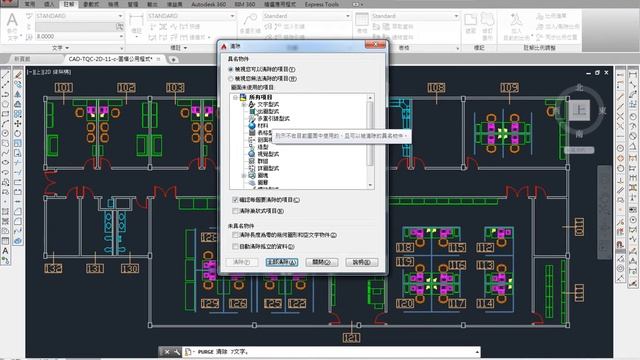The height and width of the screenshot is (360, 640).
Task: Select the Polyline tool in Draw toolbar
Action: pos(5,95)
